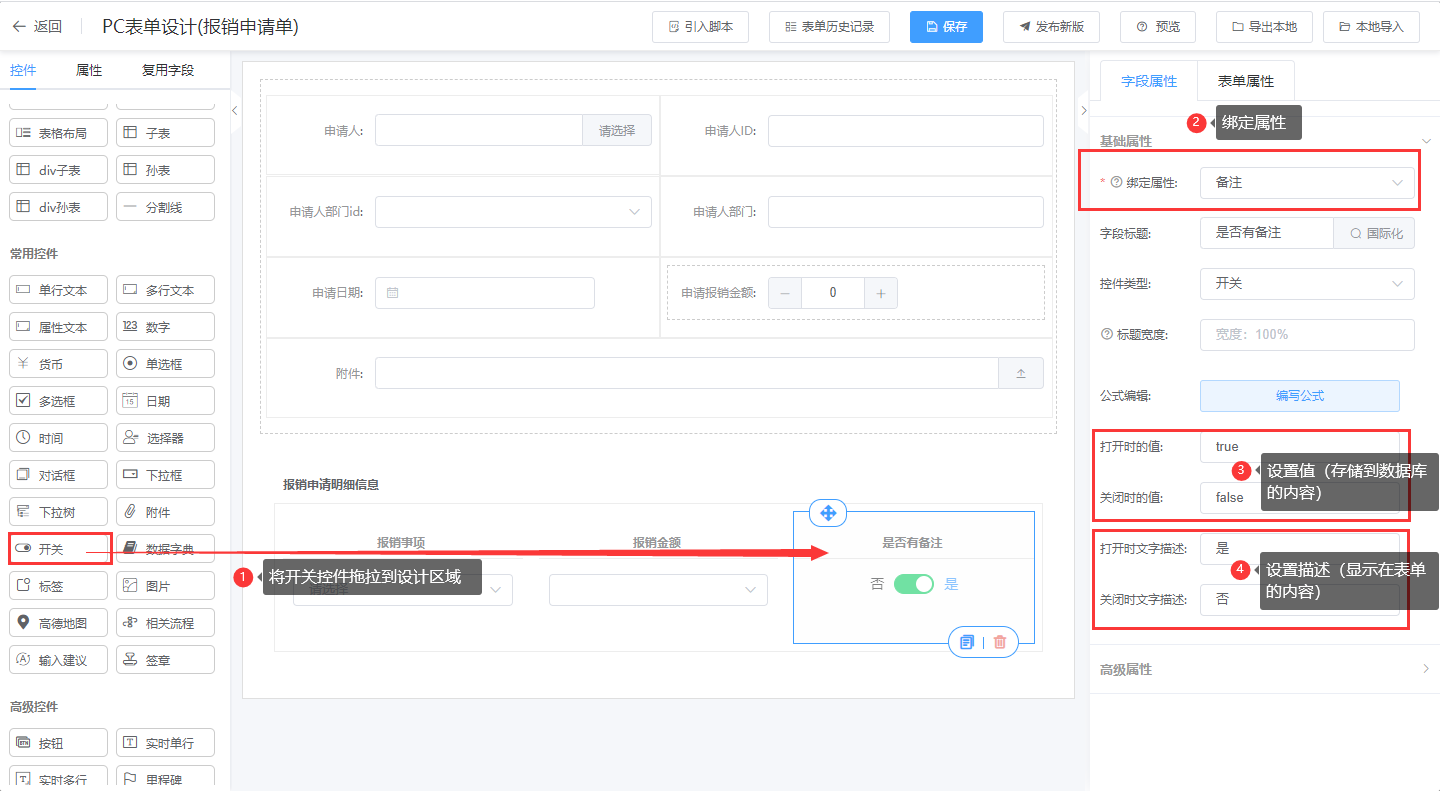Expand the 高级属性 section
Viewport: 1440px width, 791px height.
click(1264, 669)
